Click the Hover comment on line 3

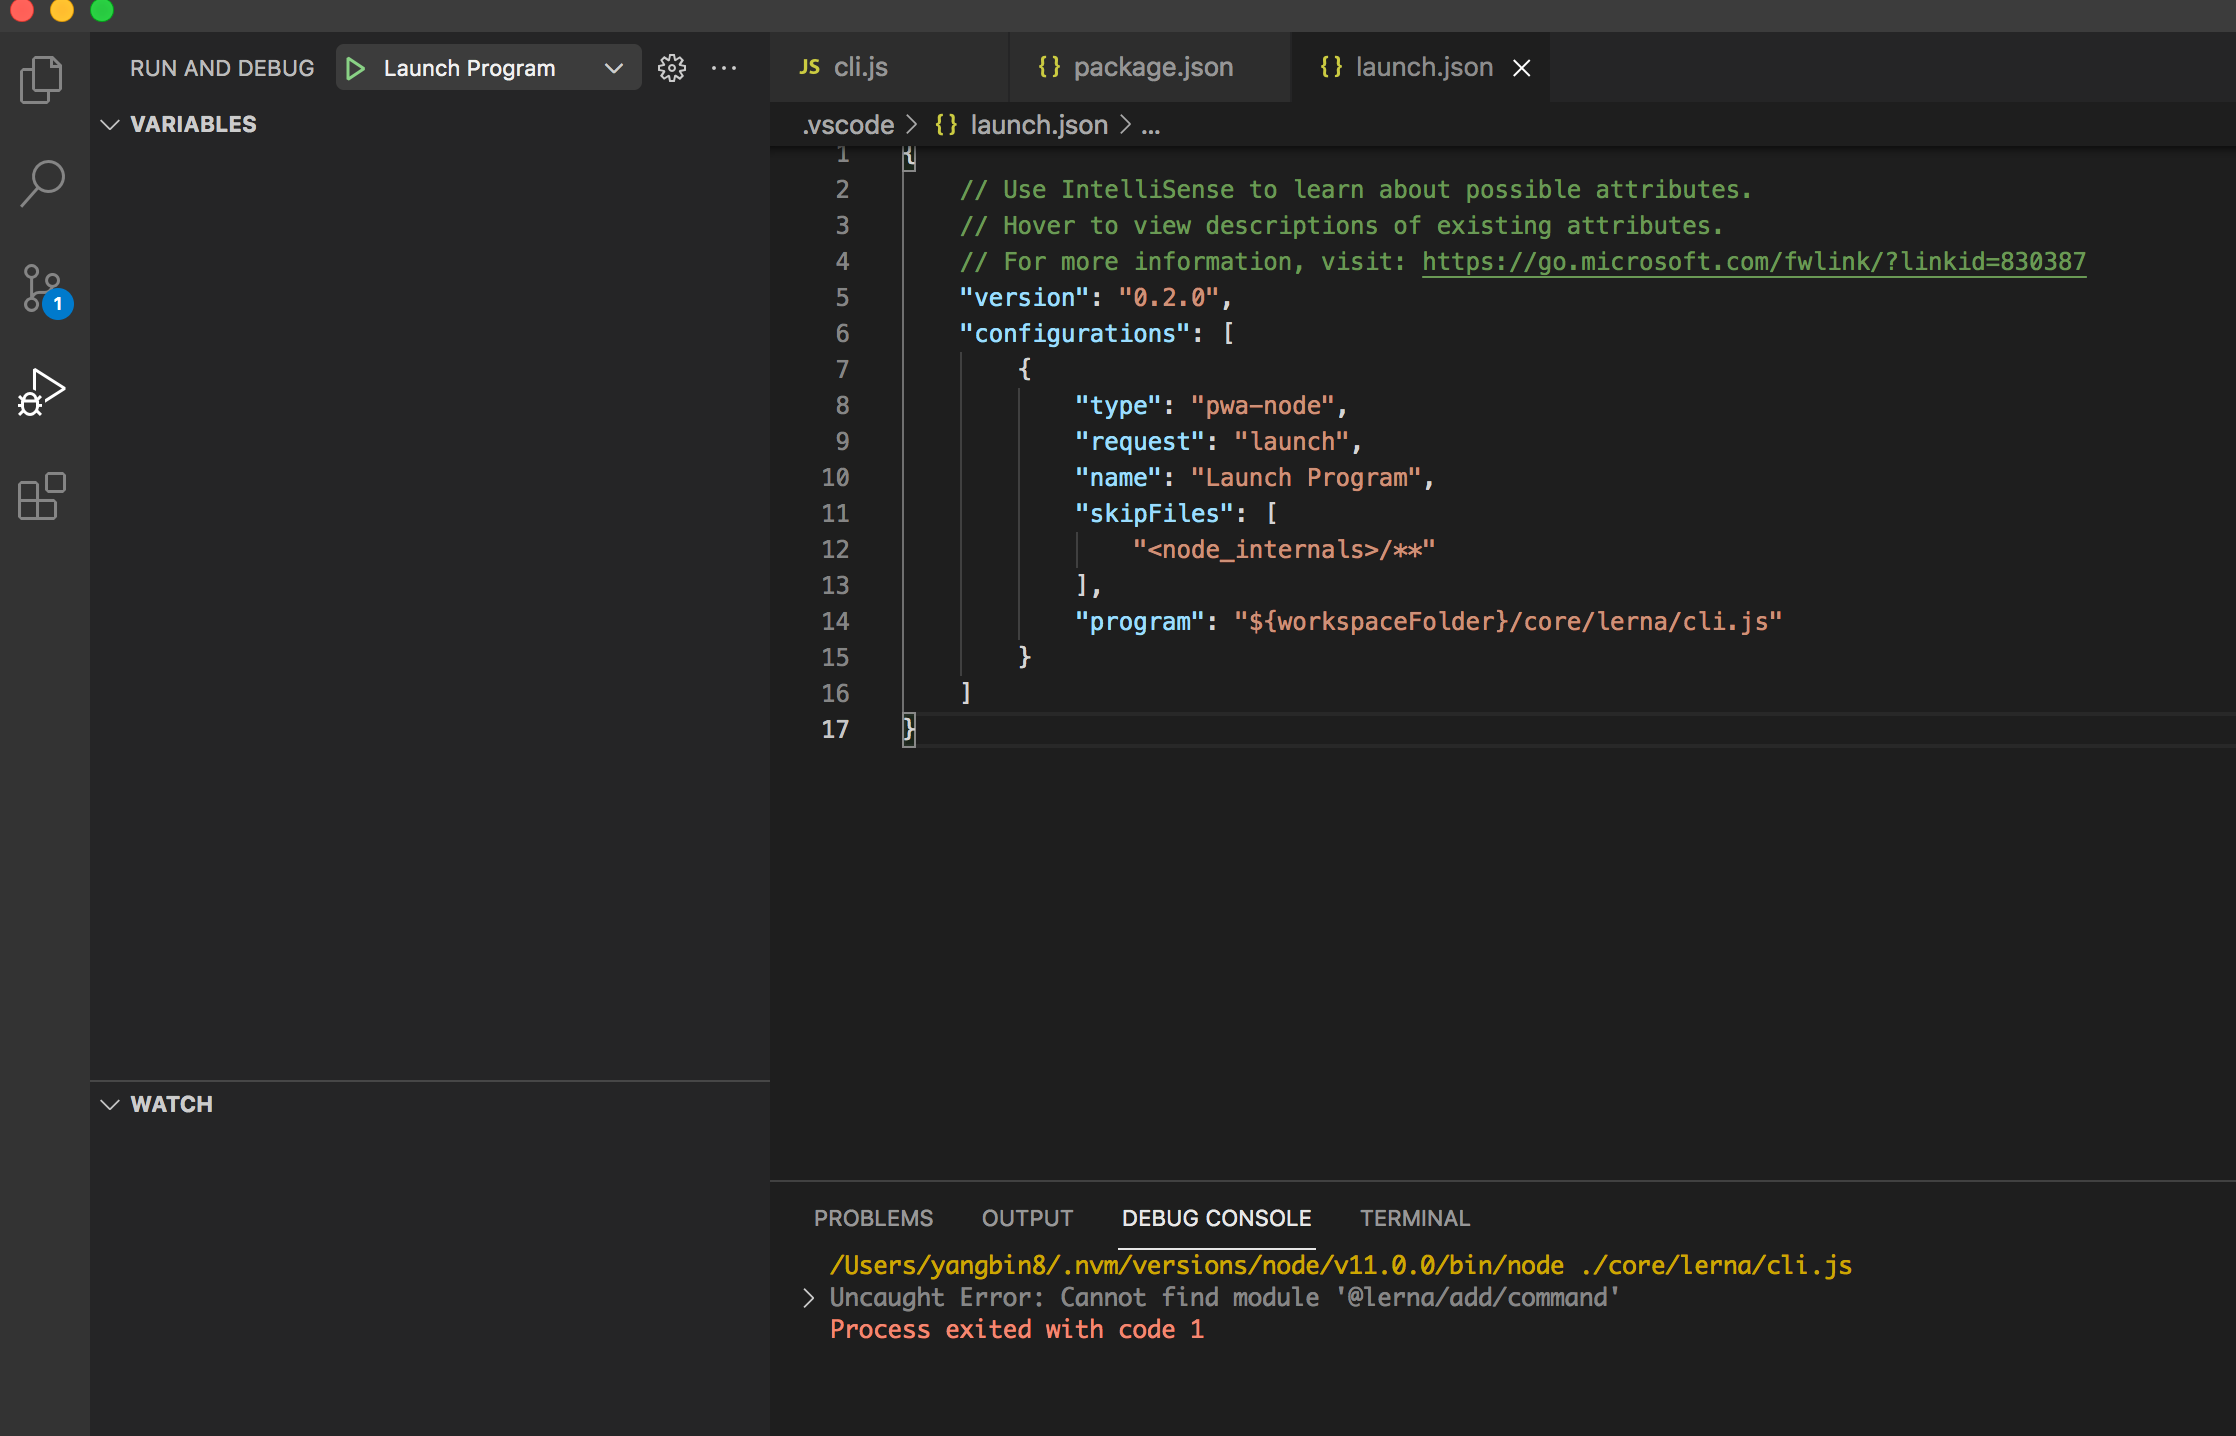1341,225
